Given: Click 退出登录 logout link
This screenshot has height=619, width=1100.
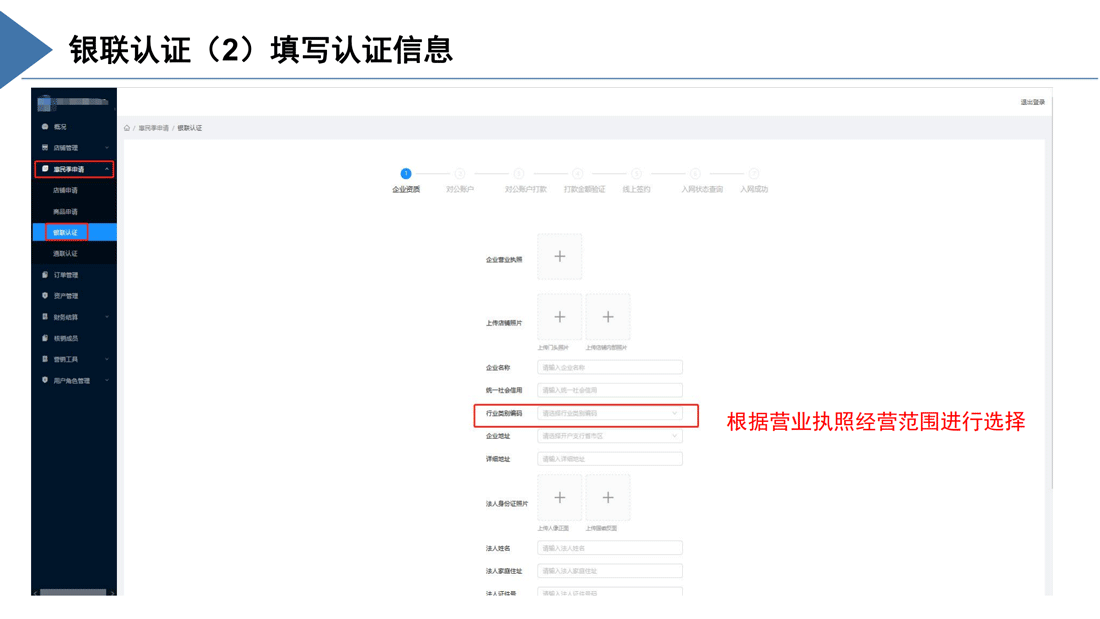Looking at the screenshot, I should pyautogui.click(x=1032, y=102).
